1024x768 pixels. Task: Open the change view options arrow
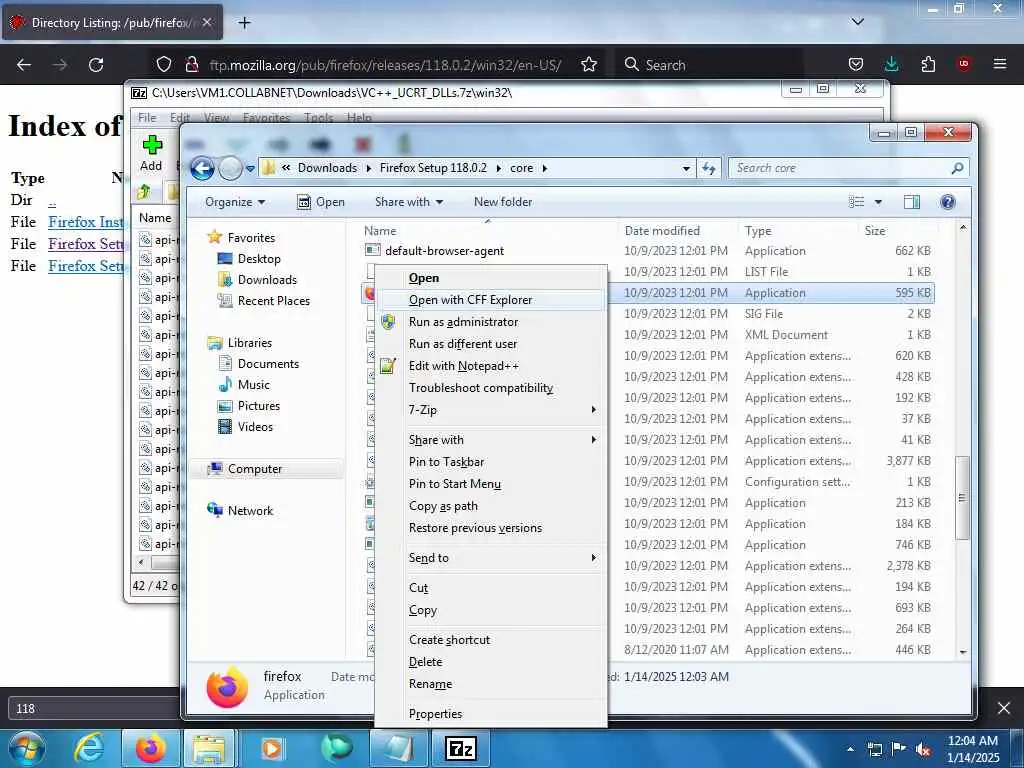878,202
